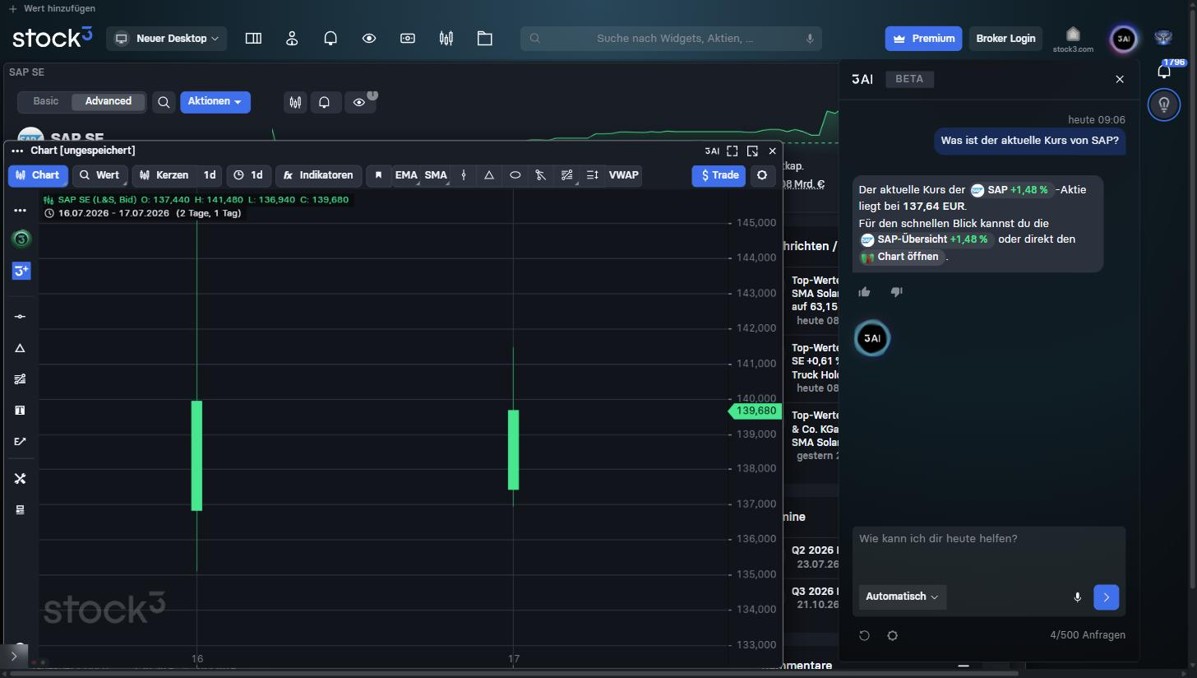Give the AI answer a thumbs up
Viewport: 1197px width, 678px height.
pyautogui.click(x=864, y=292)
